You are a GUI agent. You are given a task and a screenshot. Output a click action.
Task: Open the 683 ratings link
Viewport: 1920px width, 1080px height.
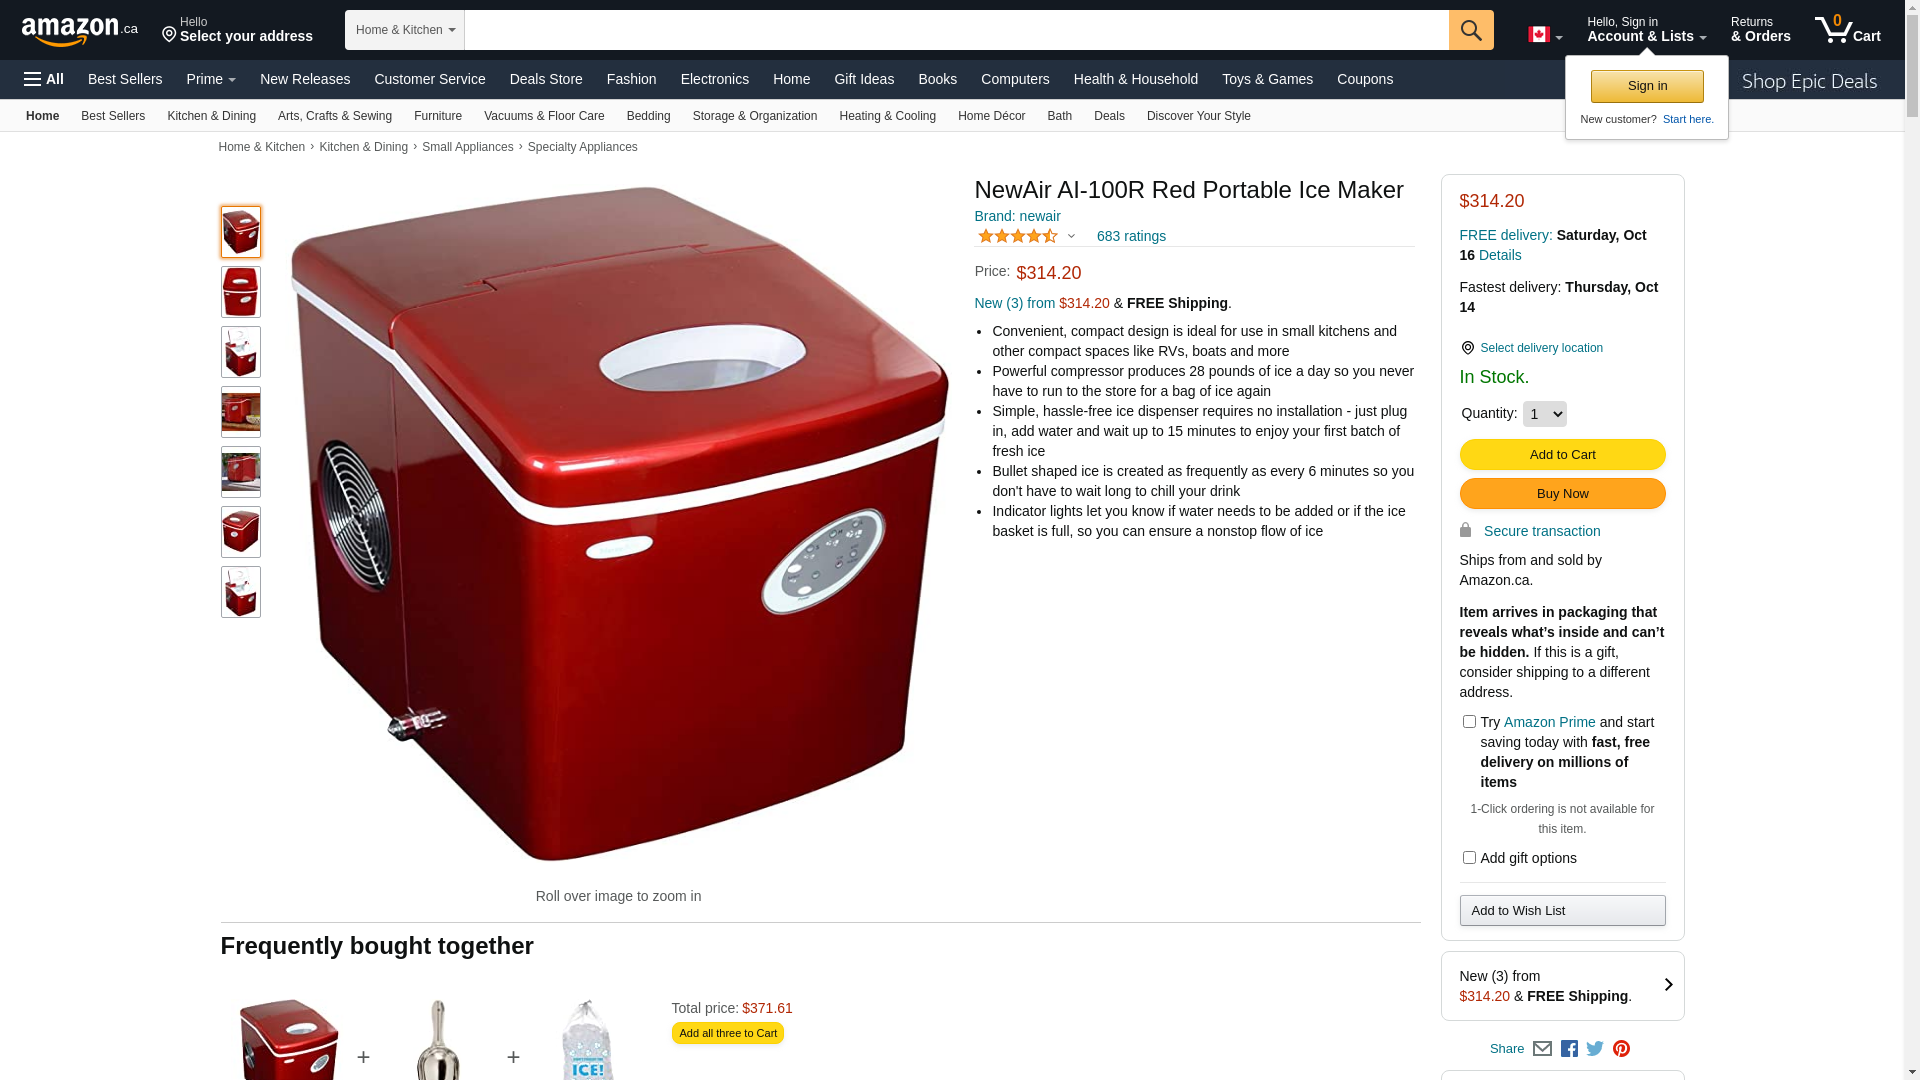1131,237
